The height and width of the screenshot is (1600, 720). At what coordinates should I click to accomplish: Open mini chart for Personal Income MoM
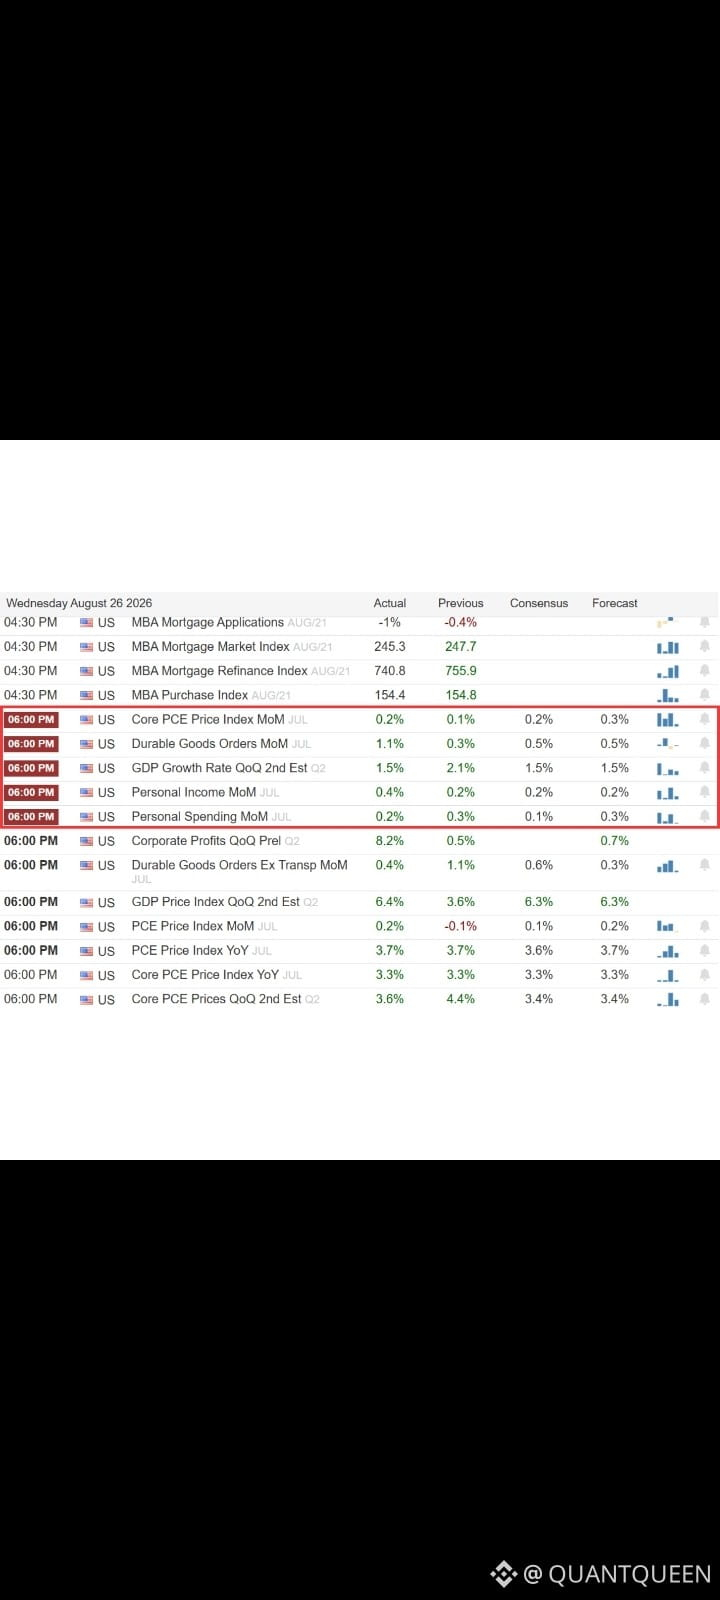point(668,792)
